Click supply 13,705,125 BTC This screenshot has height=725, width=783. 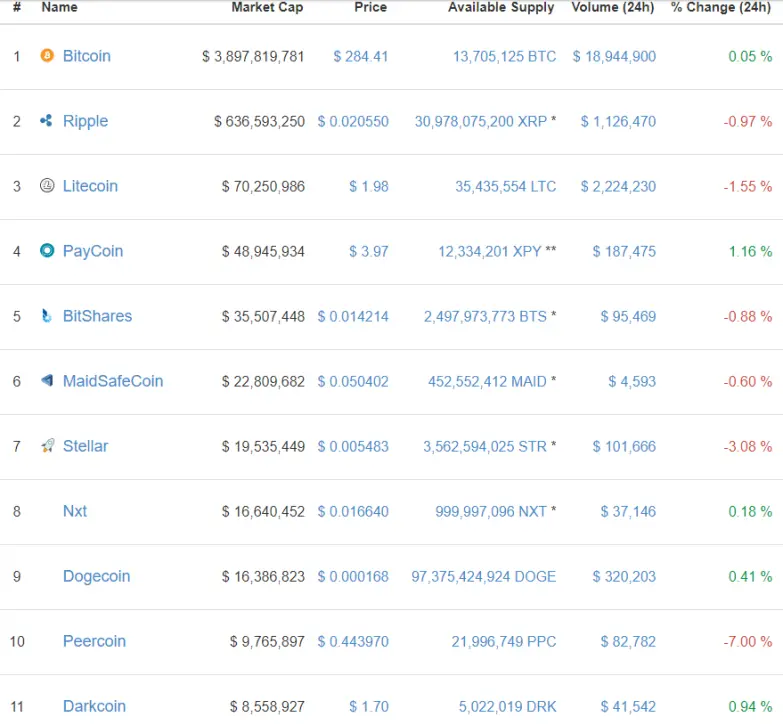coord(504,56)
